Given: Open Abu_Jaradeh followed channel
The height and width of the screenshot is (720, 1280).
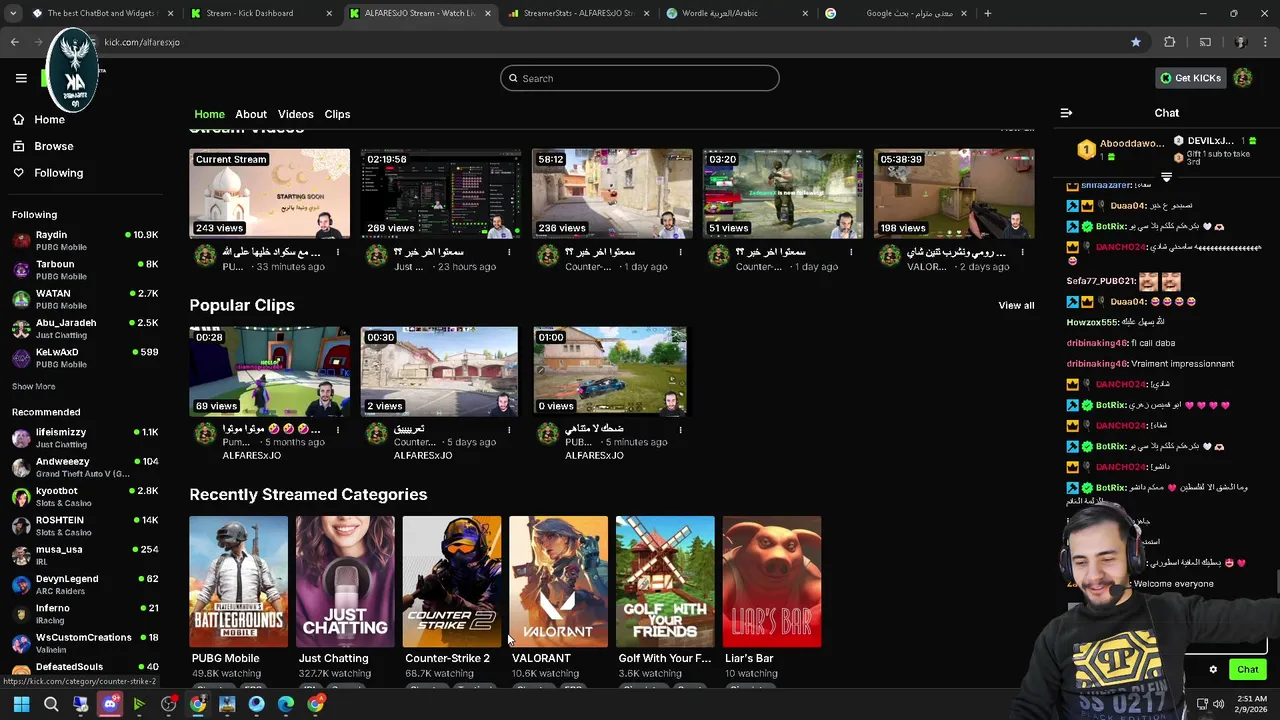Looking at the screenshot, I should [x=84, y=328].
